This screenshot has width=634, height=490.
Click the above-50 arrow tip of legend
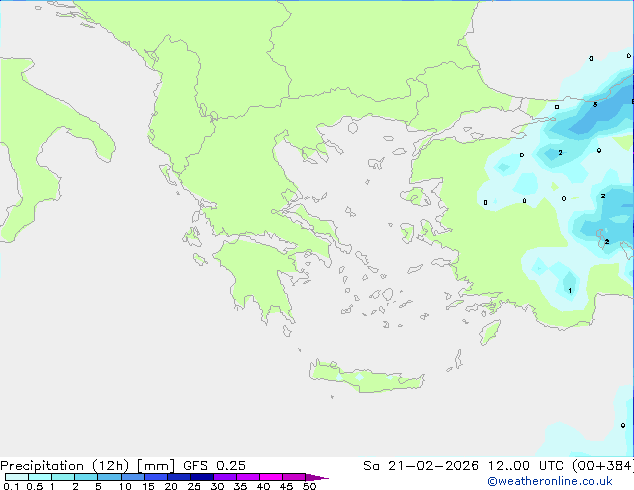[317, 477]
